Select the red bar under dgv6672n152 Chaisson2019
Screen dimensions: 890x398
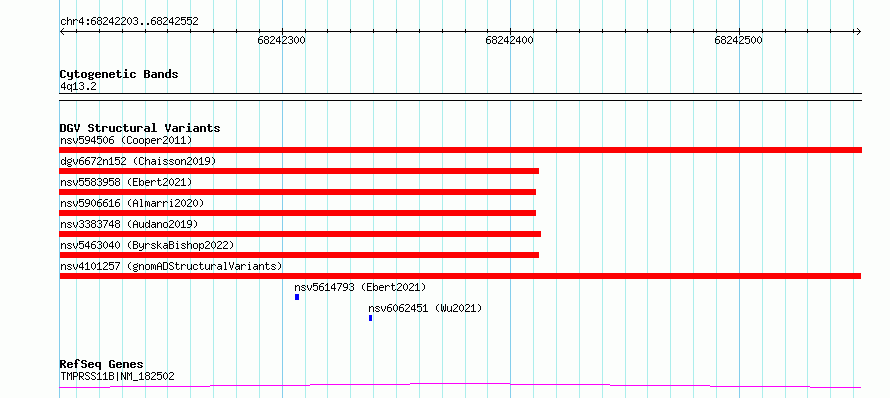pyautogui.click(x=299, y=171)
